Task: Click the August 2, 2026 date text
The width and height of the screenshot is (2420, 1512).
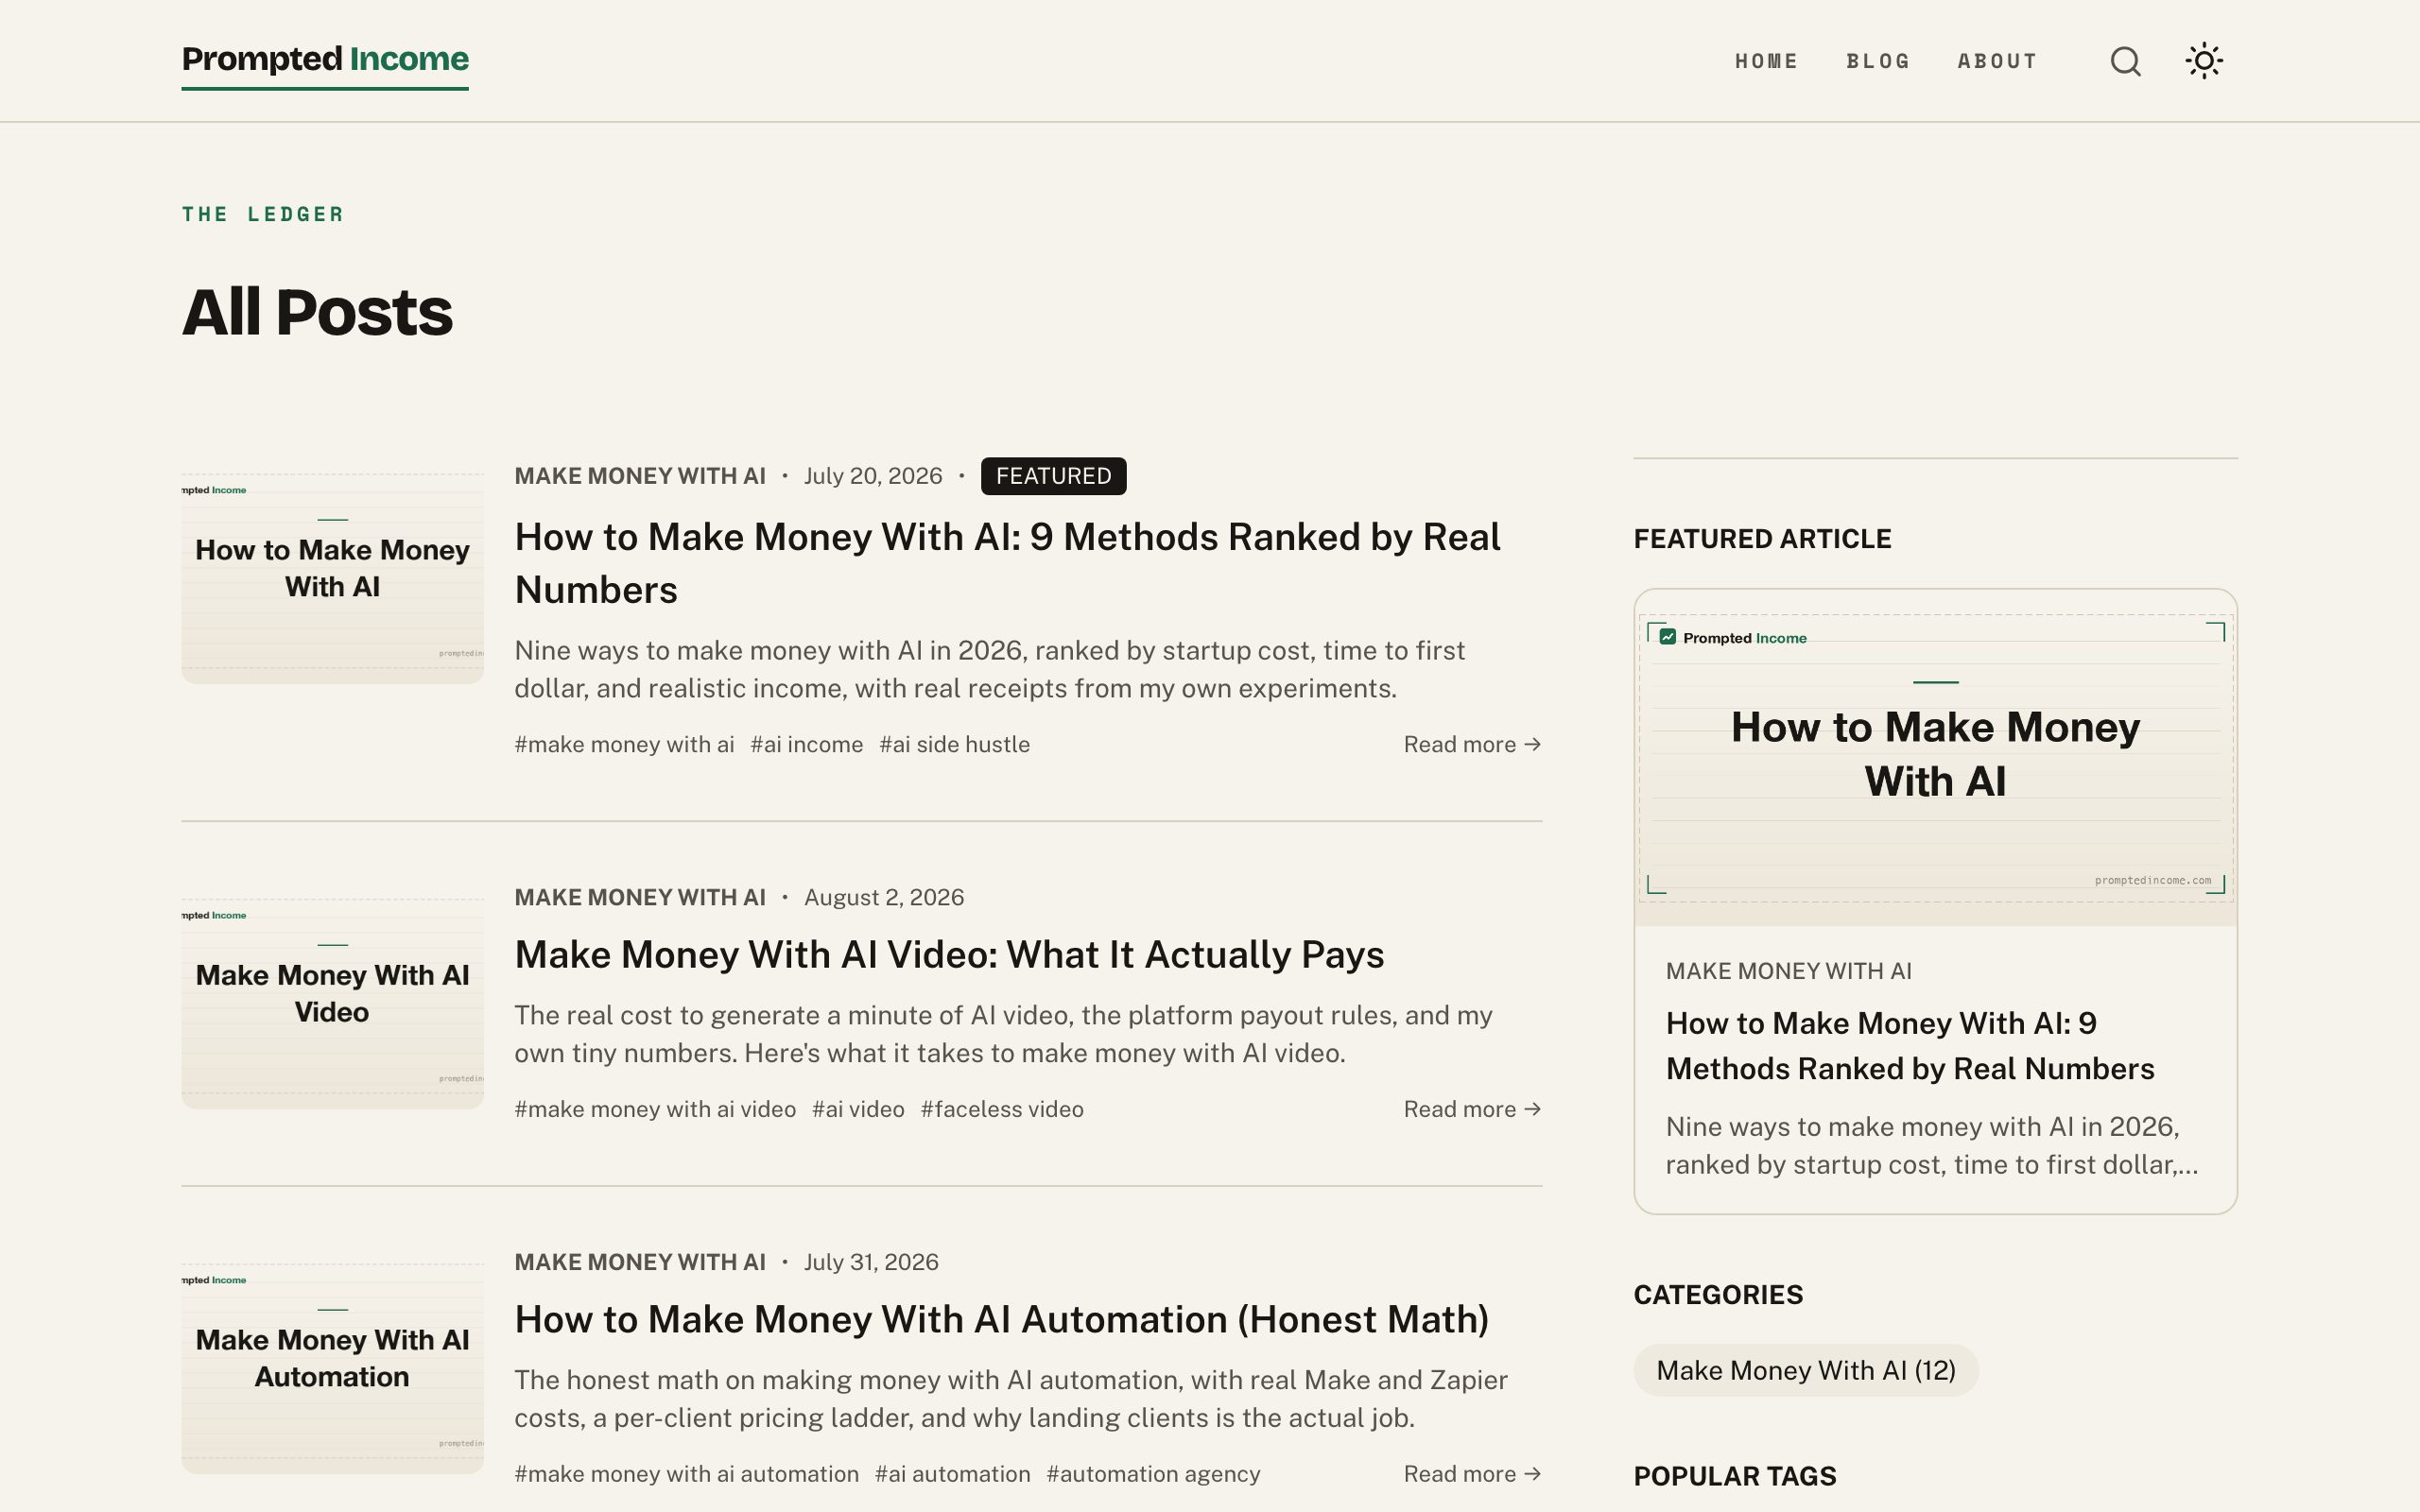Action: (x=884, y=897)
